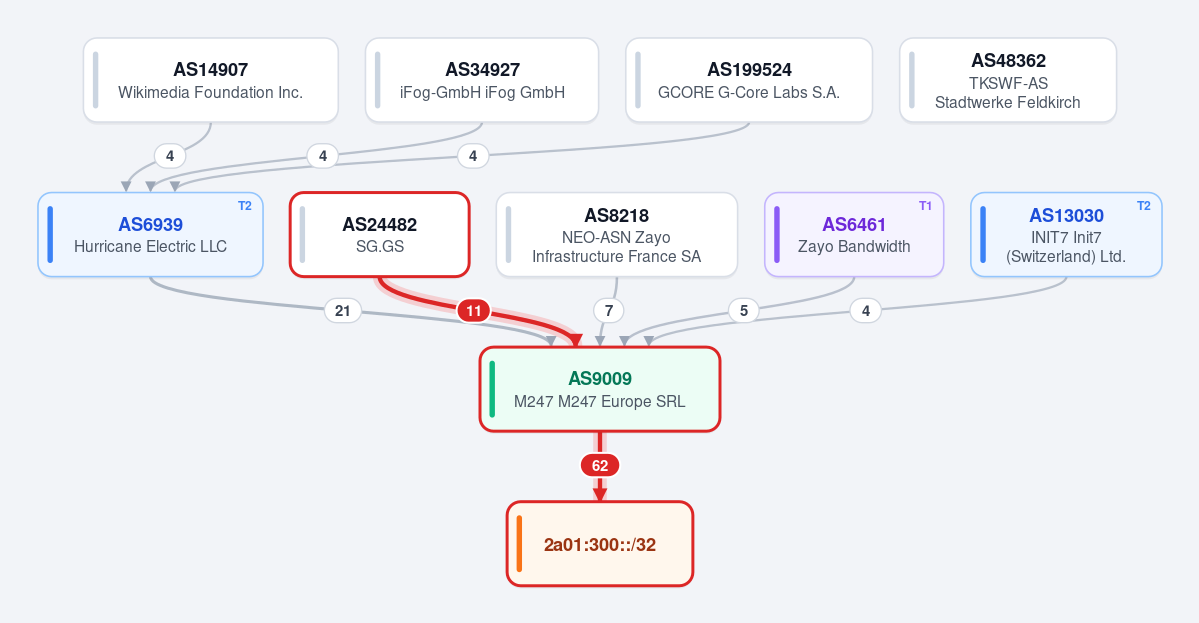
Task: Click the red 11 edge count badge
Action: [473, 311]
